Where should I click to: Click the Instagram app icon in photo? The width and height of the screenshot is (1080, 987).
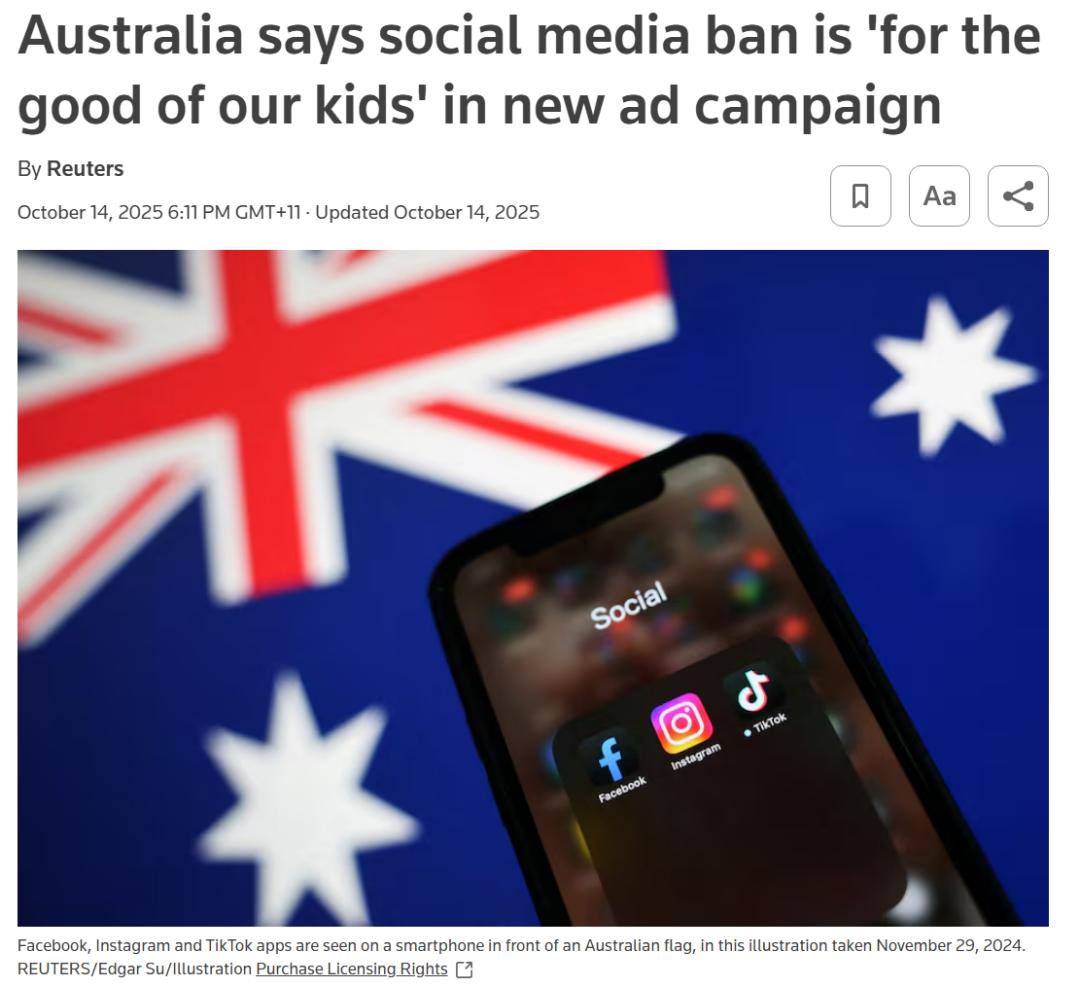[681, 723]
